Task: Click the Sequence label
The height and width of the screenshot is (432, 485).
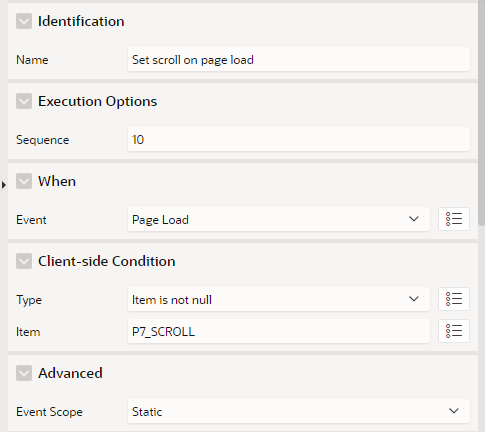Action: pos(43,140)
